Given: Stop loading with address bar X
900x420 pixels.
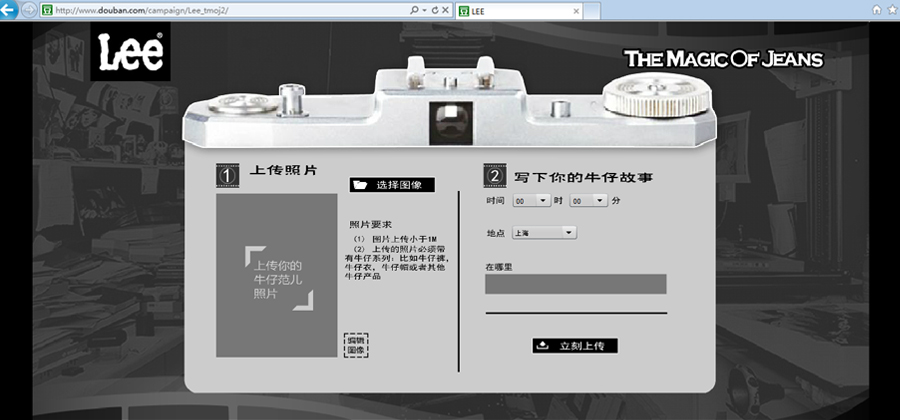Looking at the screenshot, I should (x=445, y=10).
